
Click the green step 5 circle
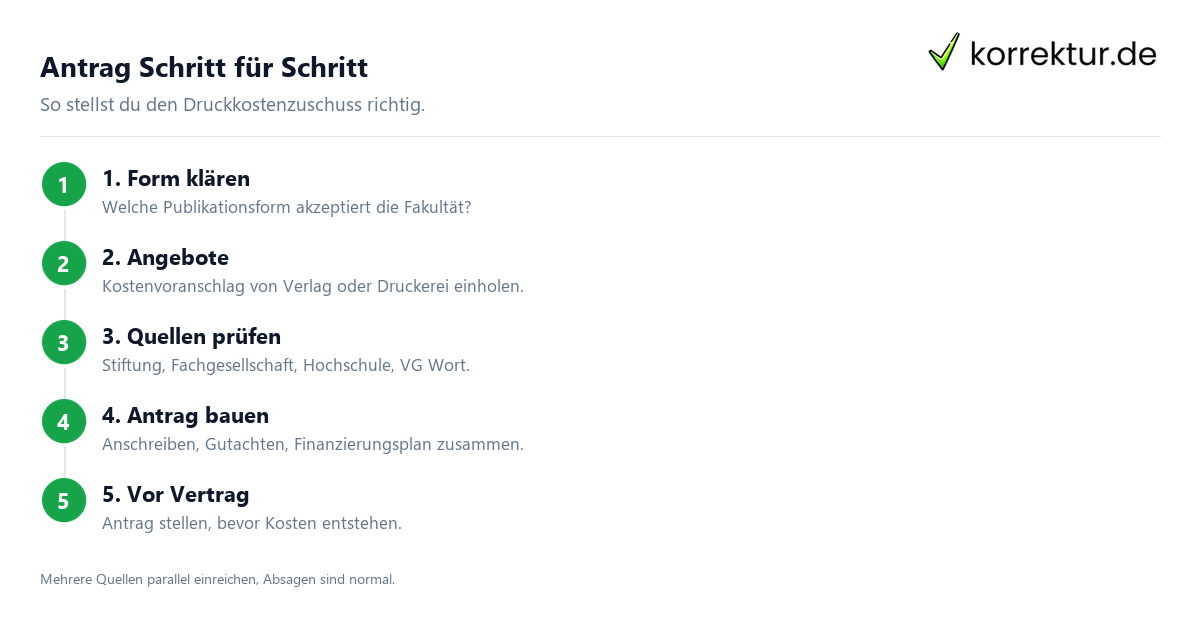[64, 501]
